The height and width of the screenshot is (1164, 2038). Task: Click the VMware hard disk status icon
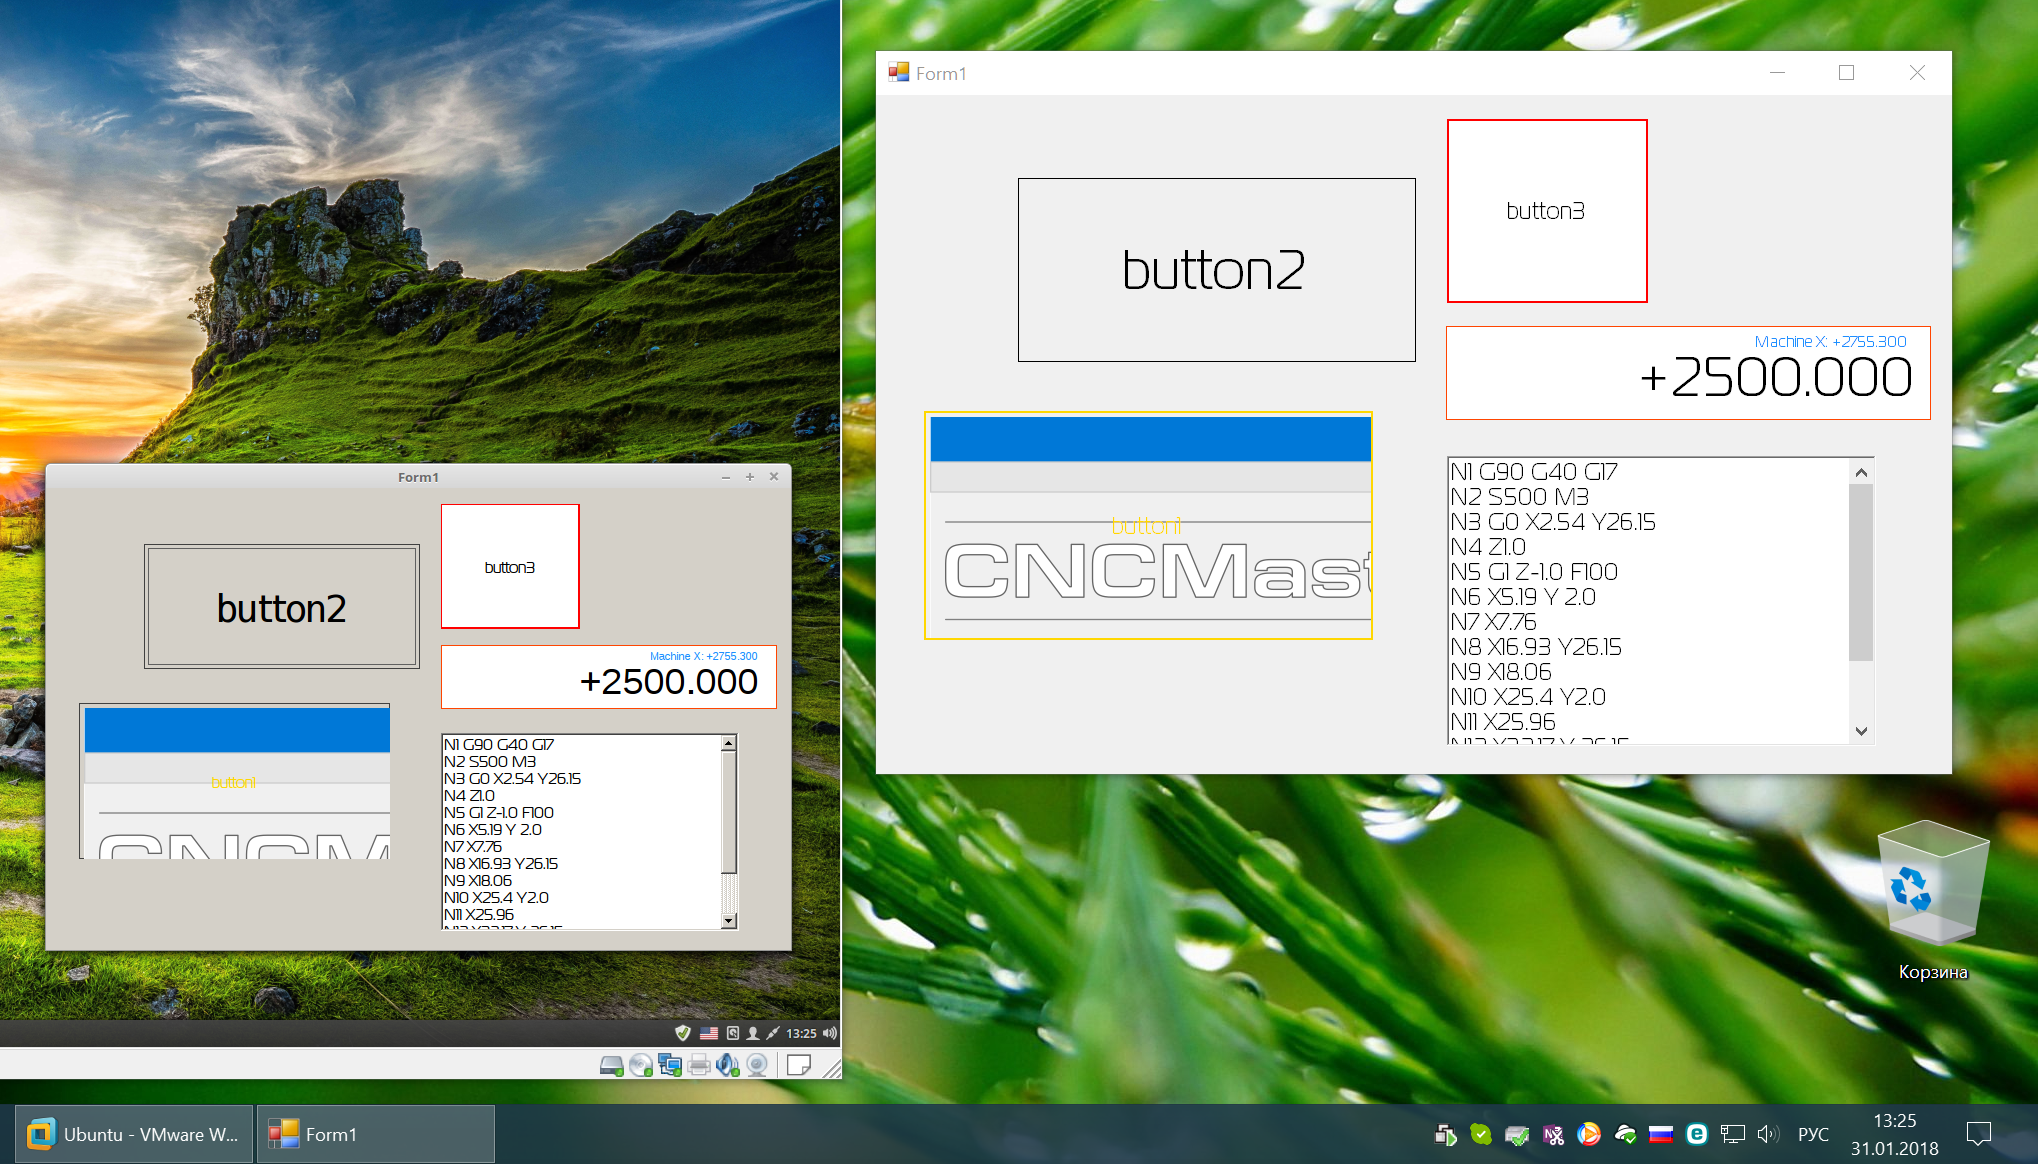point(611,1066)
